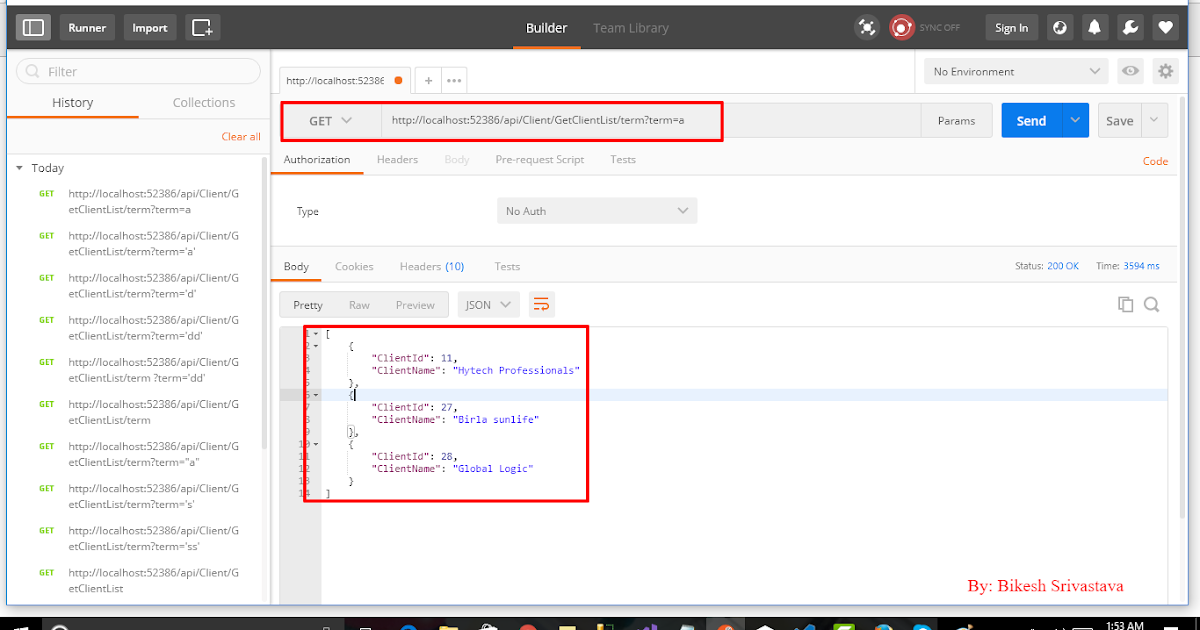Click the blue Send button
1200x630 pixels.
coord(1030,119)
